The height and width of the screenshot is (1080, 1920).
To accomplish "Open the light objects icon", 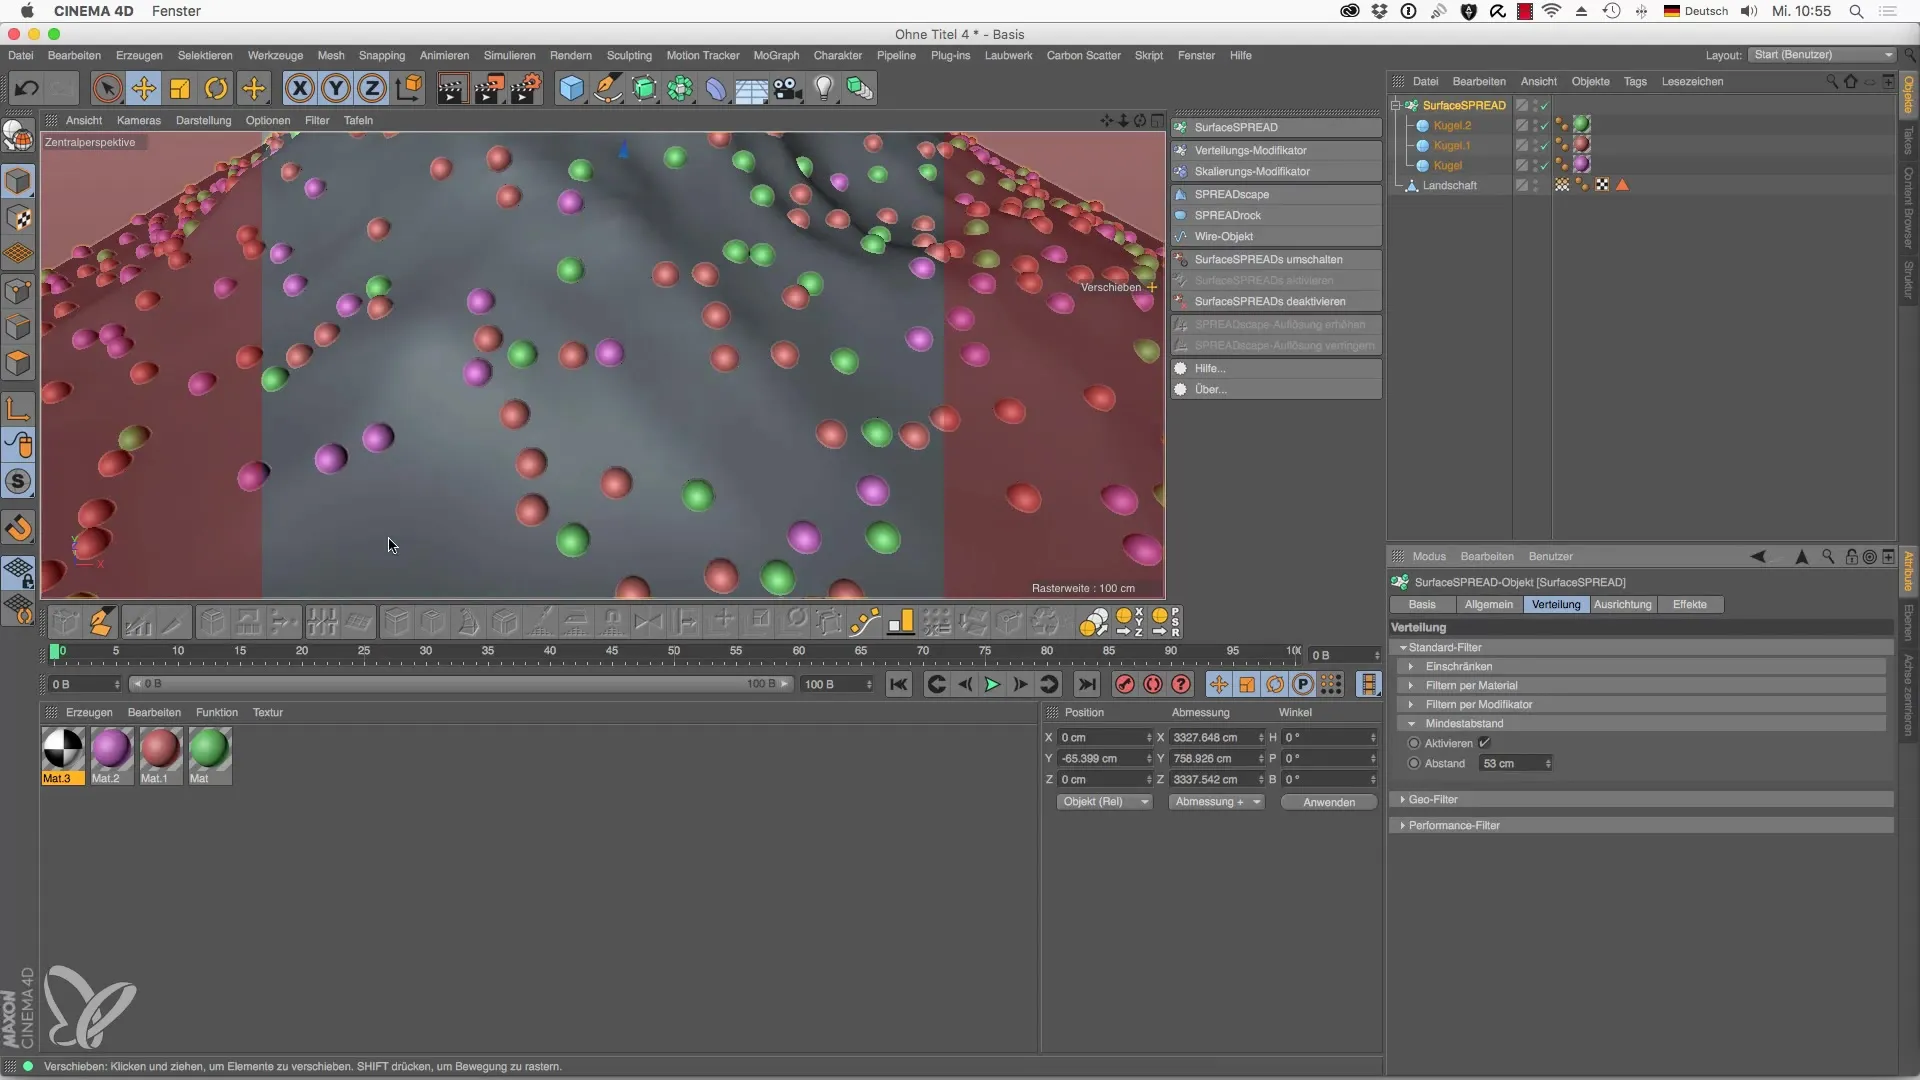I will (x=823, y=88).
